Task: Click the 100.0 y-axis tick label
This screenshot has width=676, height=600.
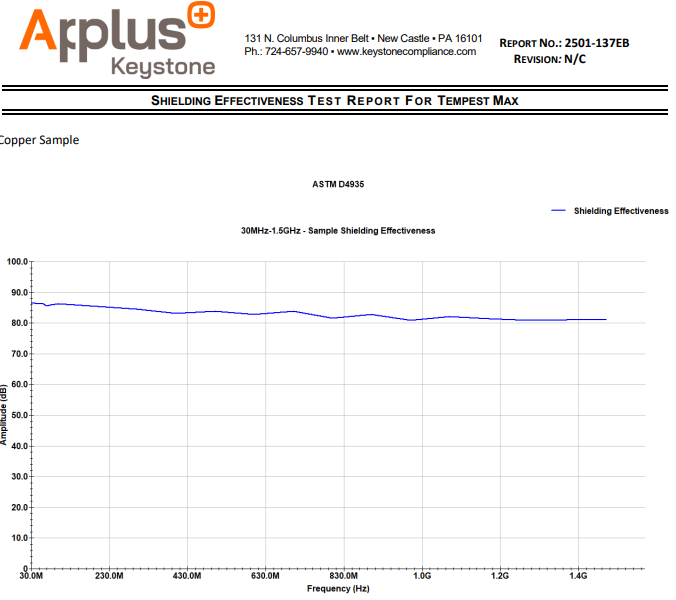Action: [17, 262]
